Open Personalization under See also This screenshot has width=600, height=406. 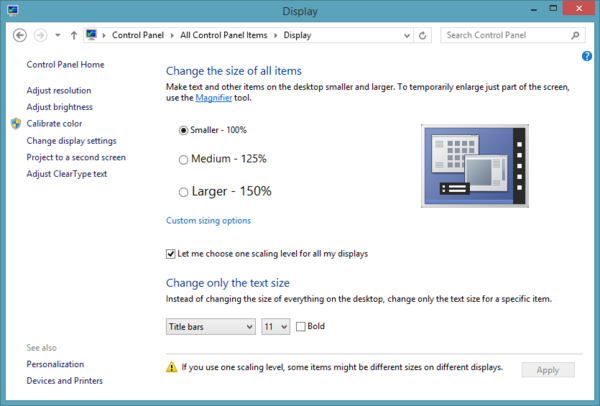(55, 364)
